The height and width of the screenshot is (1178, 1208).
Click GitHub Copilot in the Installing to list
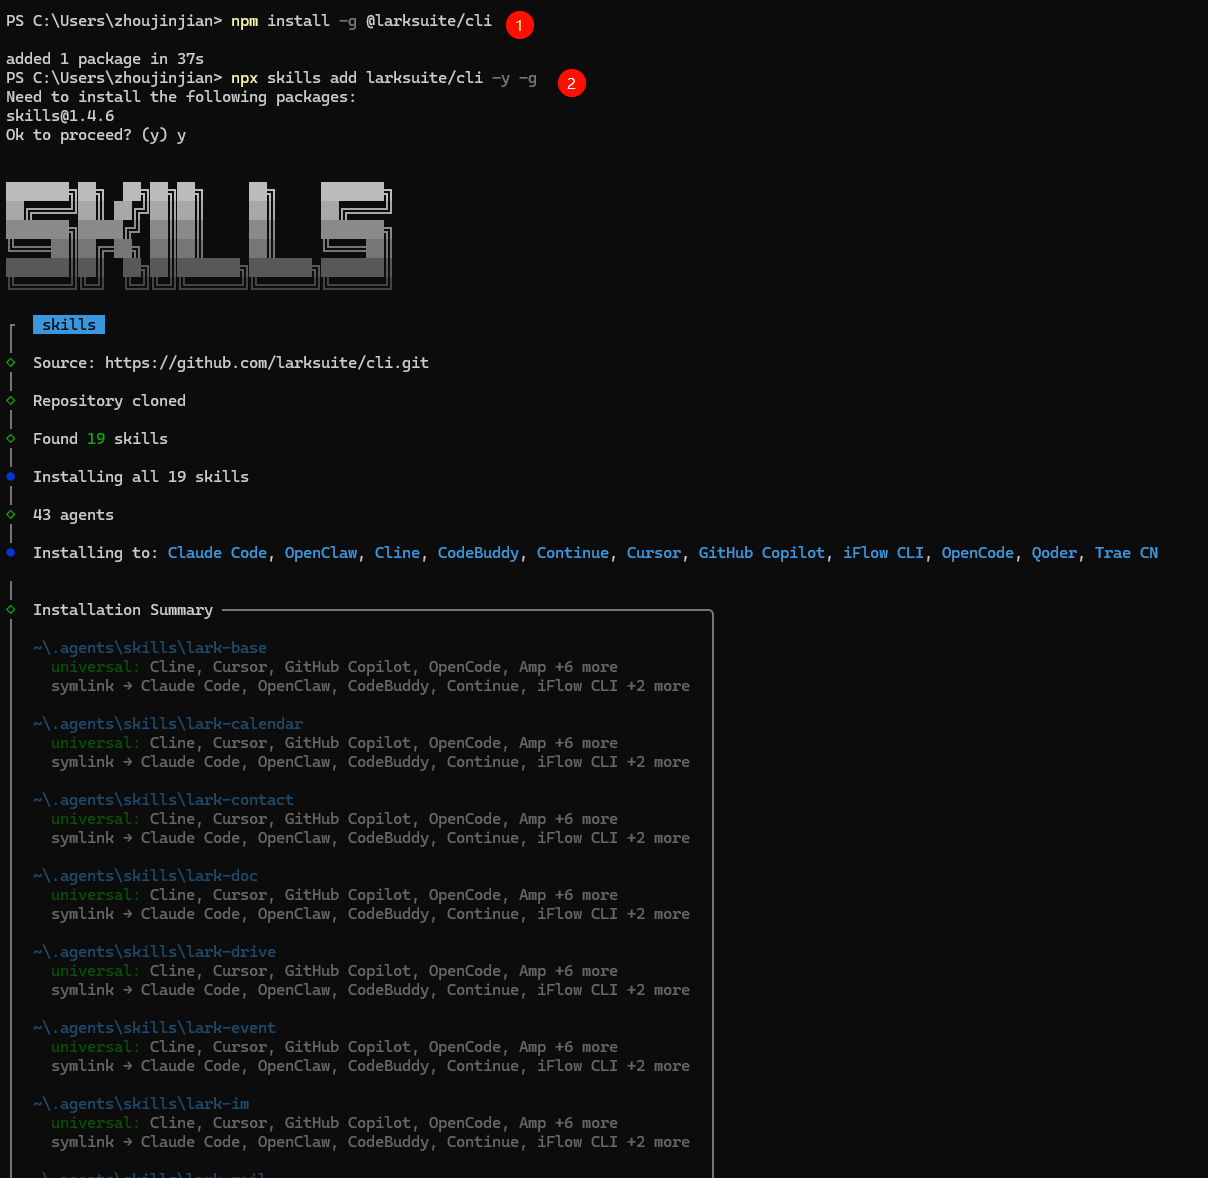click(761, 553)
